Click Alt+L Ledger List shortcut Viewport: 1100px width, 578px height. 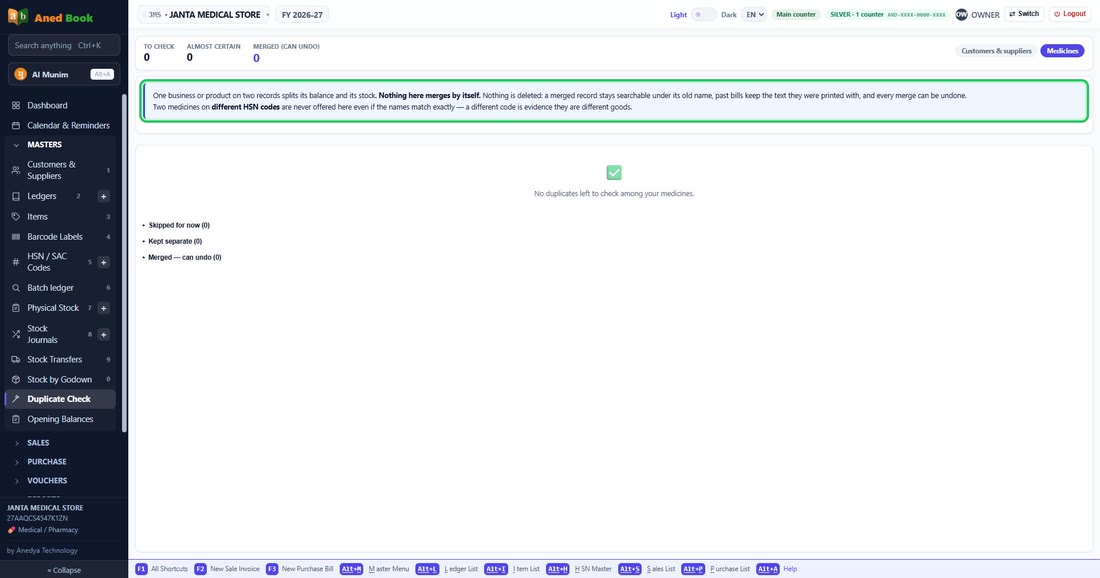pos(447,569)
